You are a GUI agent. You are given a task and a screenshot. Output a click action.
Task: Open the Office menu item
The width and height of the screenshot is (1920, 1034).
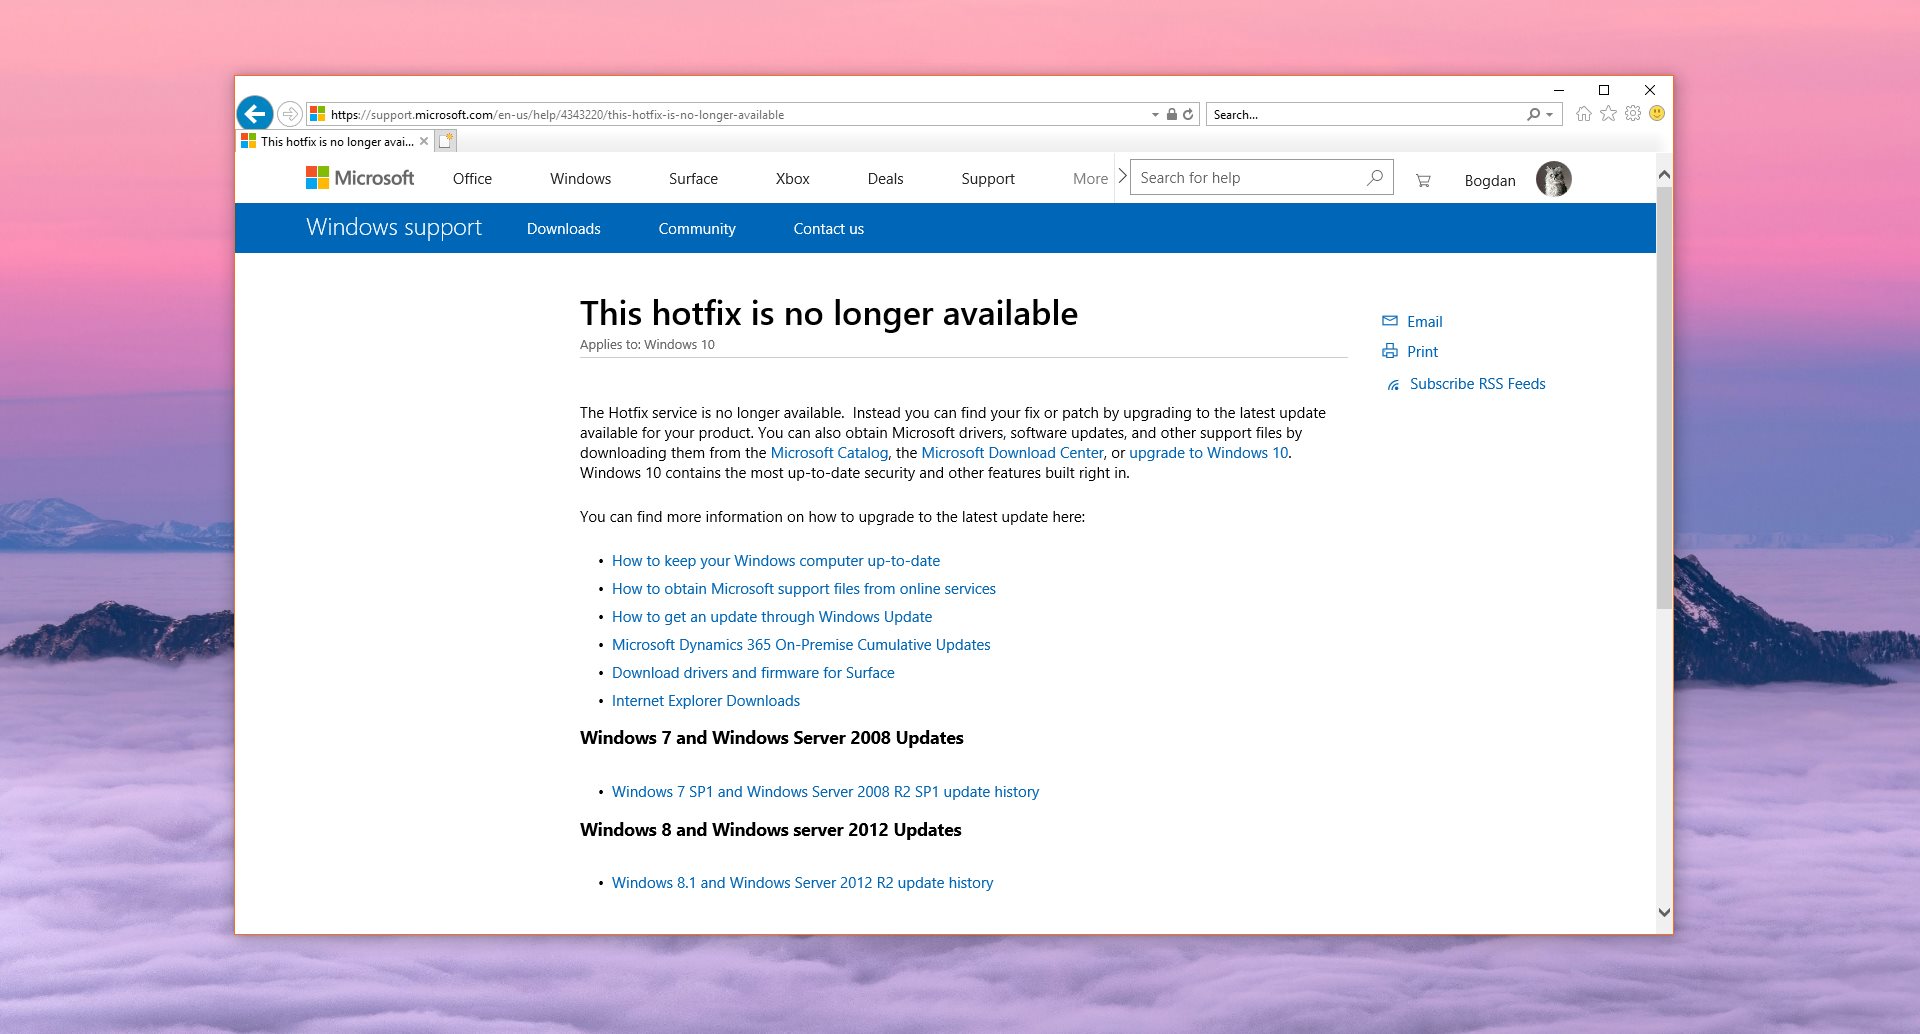pos(472,179)
